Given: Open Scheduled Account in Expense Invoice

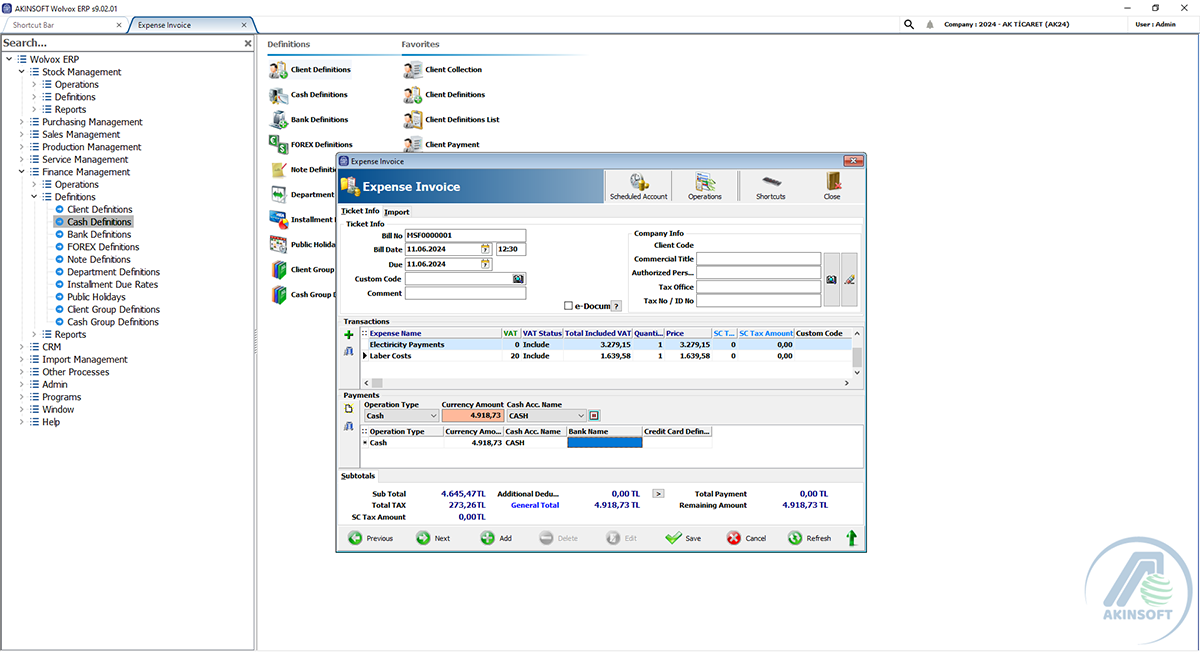Looking at the screenshot, I should (638, 186).
